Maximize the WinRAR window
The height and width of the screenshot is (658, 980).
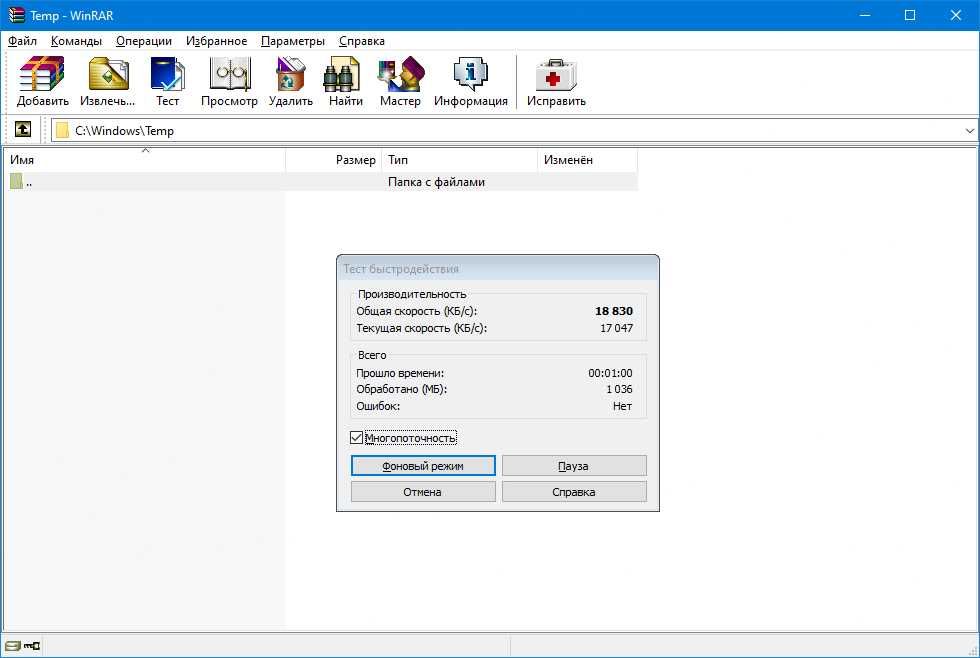click(x=910, y=15)
